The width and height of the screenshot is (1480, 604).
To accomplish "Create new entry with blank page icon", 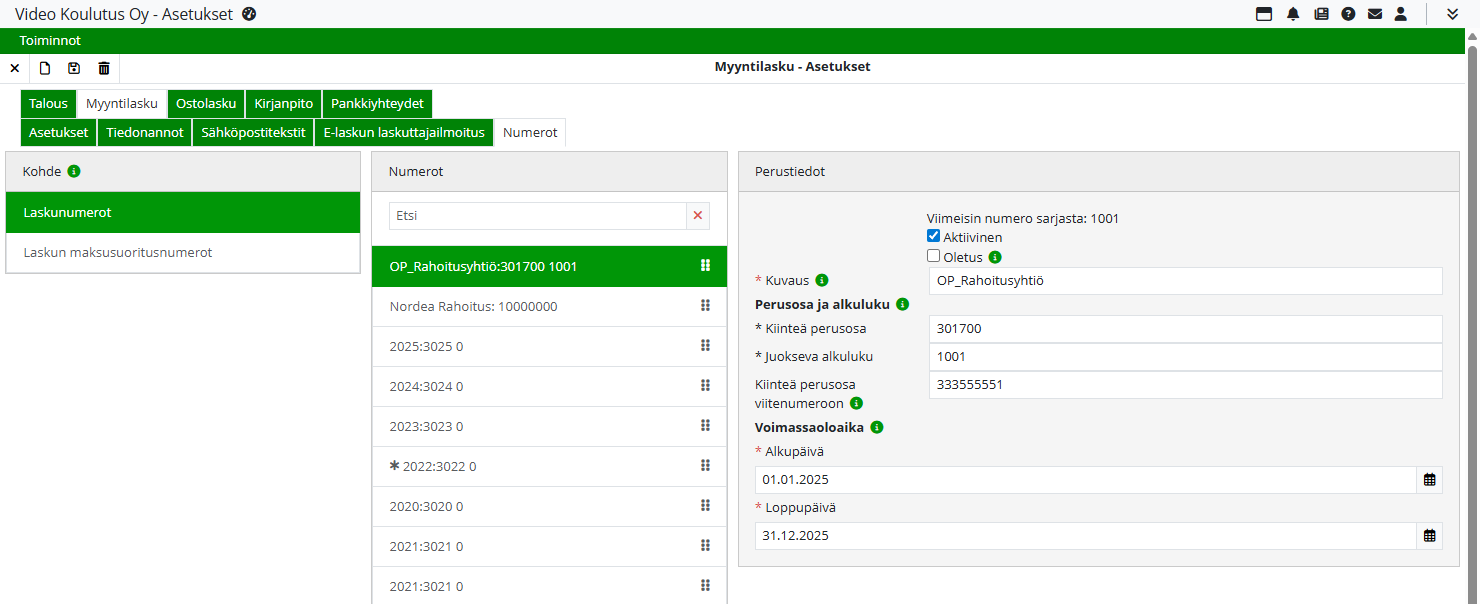I will (44, 68).
